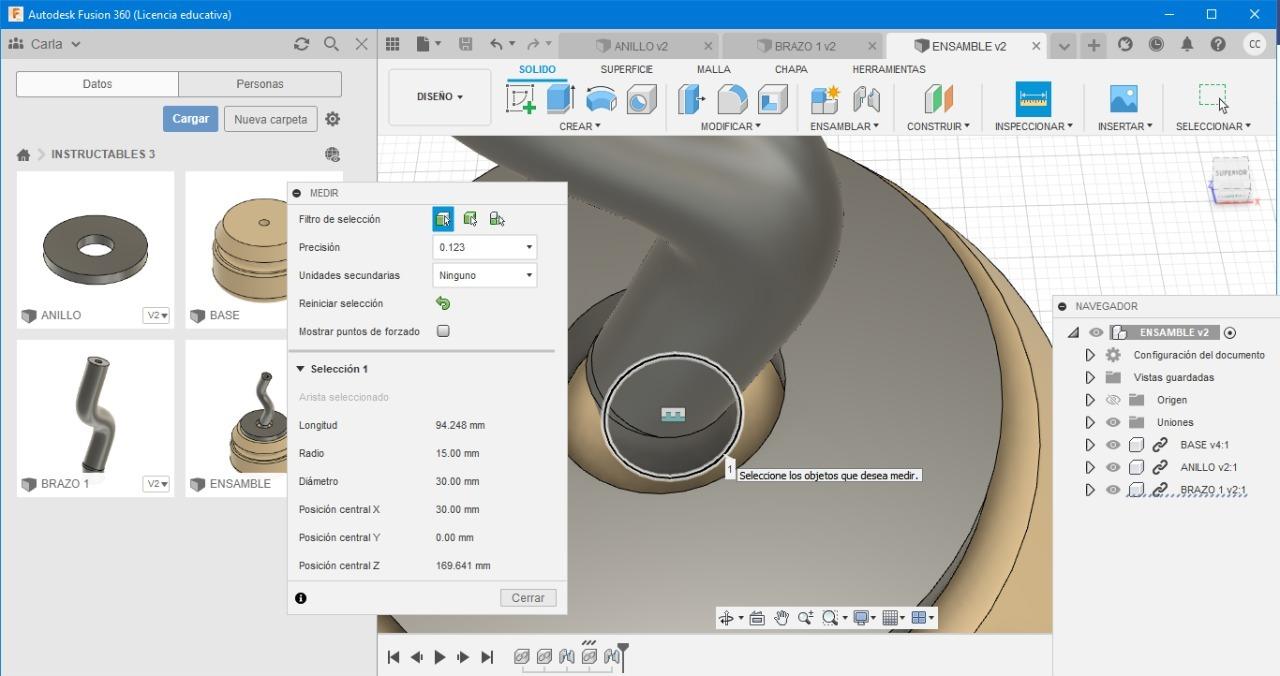Click the Nueva carpeta button
Image resolution: width=1280 pixels, height=676 pixels.
pyautogui.click(x=271, y=119)
